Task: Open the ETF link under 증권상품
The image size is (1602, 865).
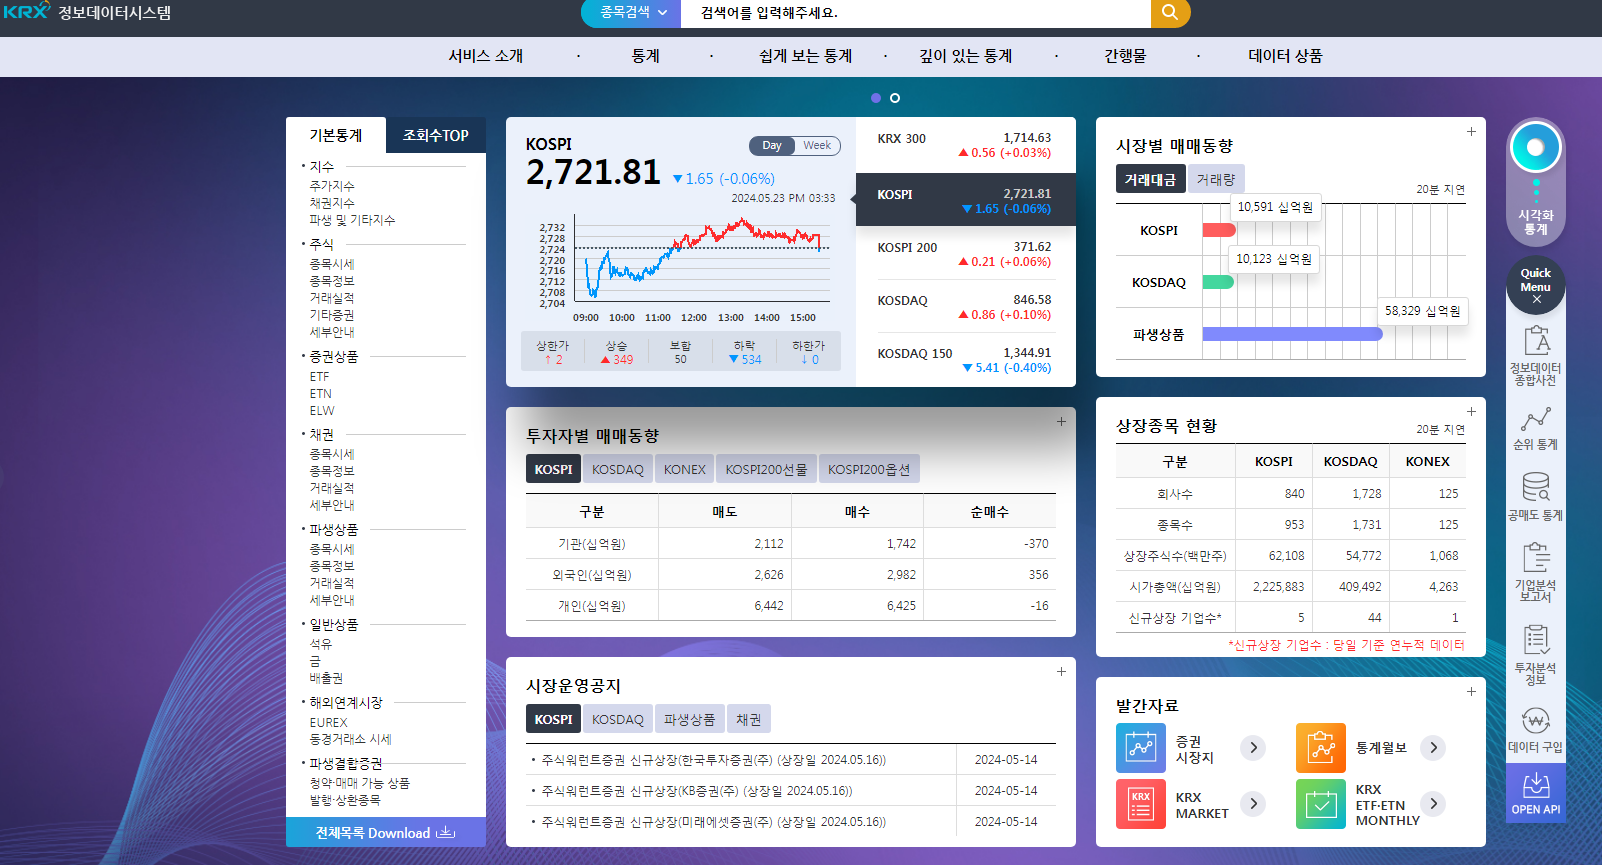Action: (319, 377)
